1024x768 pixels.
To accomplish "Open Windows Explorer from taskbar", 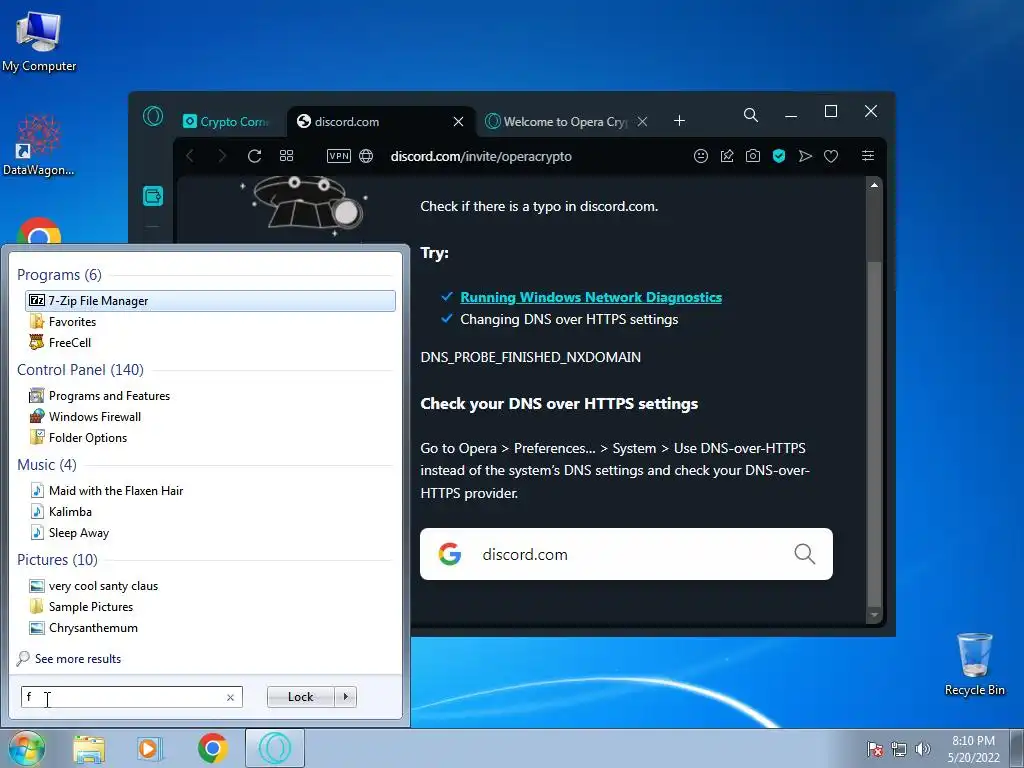I will click(x=89, y=748).
